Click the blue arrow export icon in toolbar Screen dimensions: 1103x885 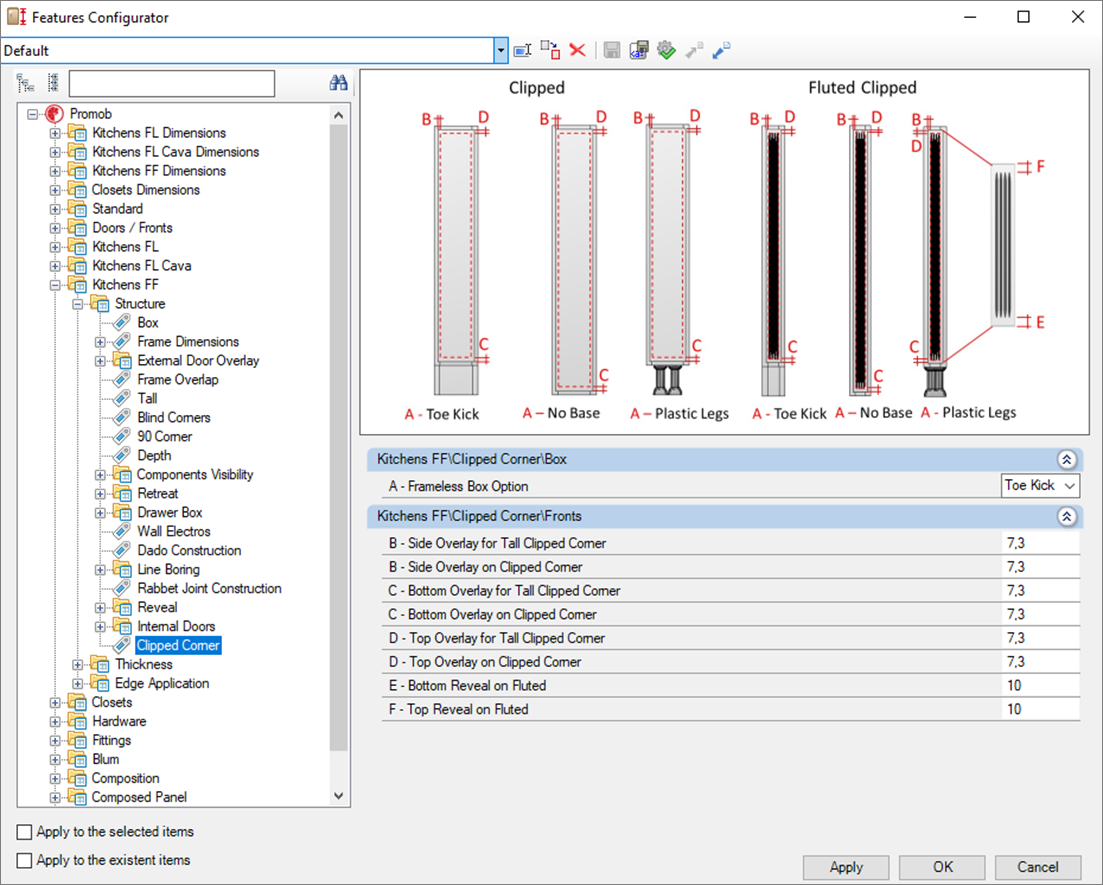click(x=721, y=50)
